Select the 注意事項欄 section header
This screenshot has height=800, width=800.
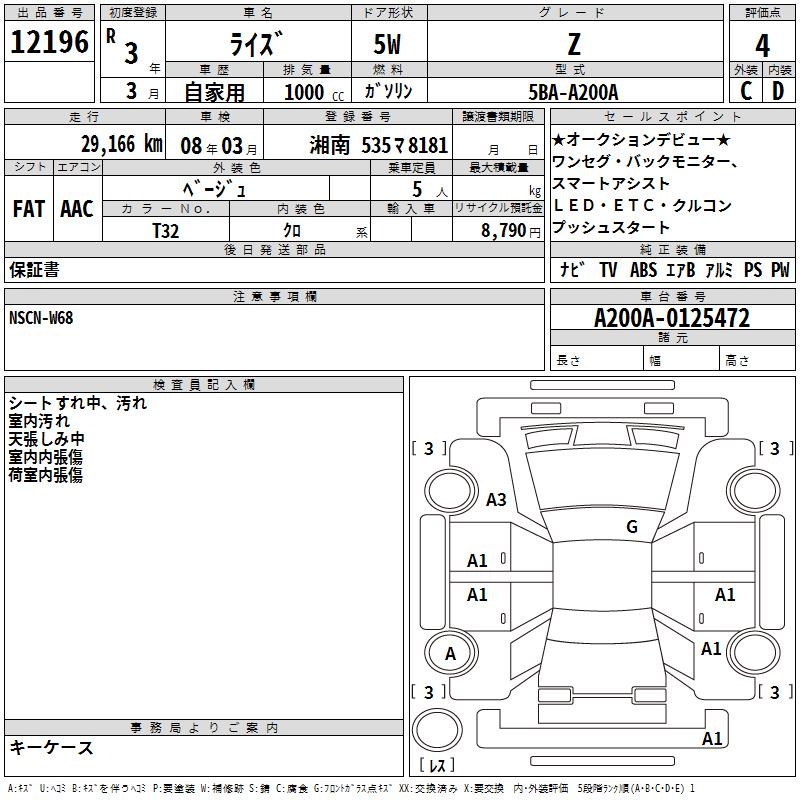coord(275,296)
